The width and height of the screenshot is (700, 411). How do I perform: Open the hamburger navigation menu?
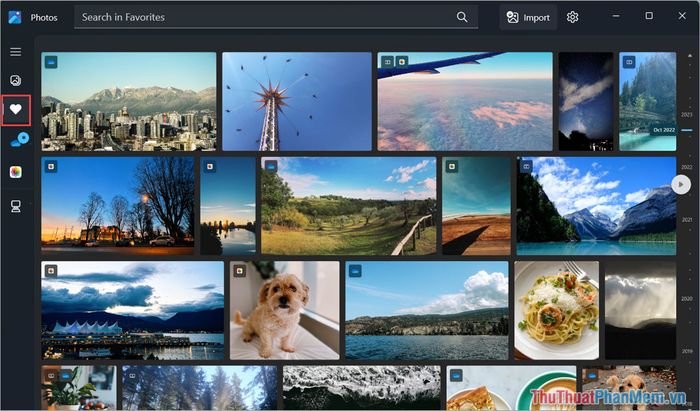[x=16, y=51]
